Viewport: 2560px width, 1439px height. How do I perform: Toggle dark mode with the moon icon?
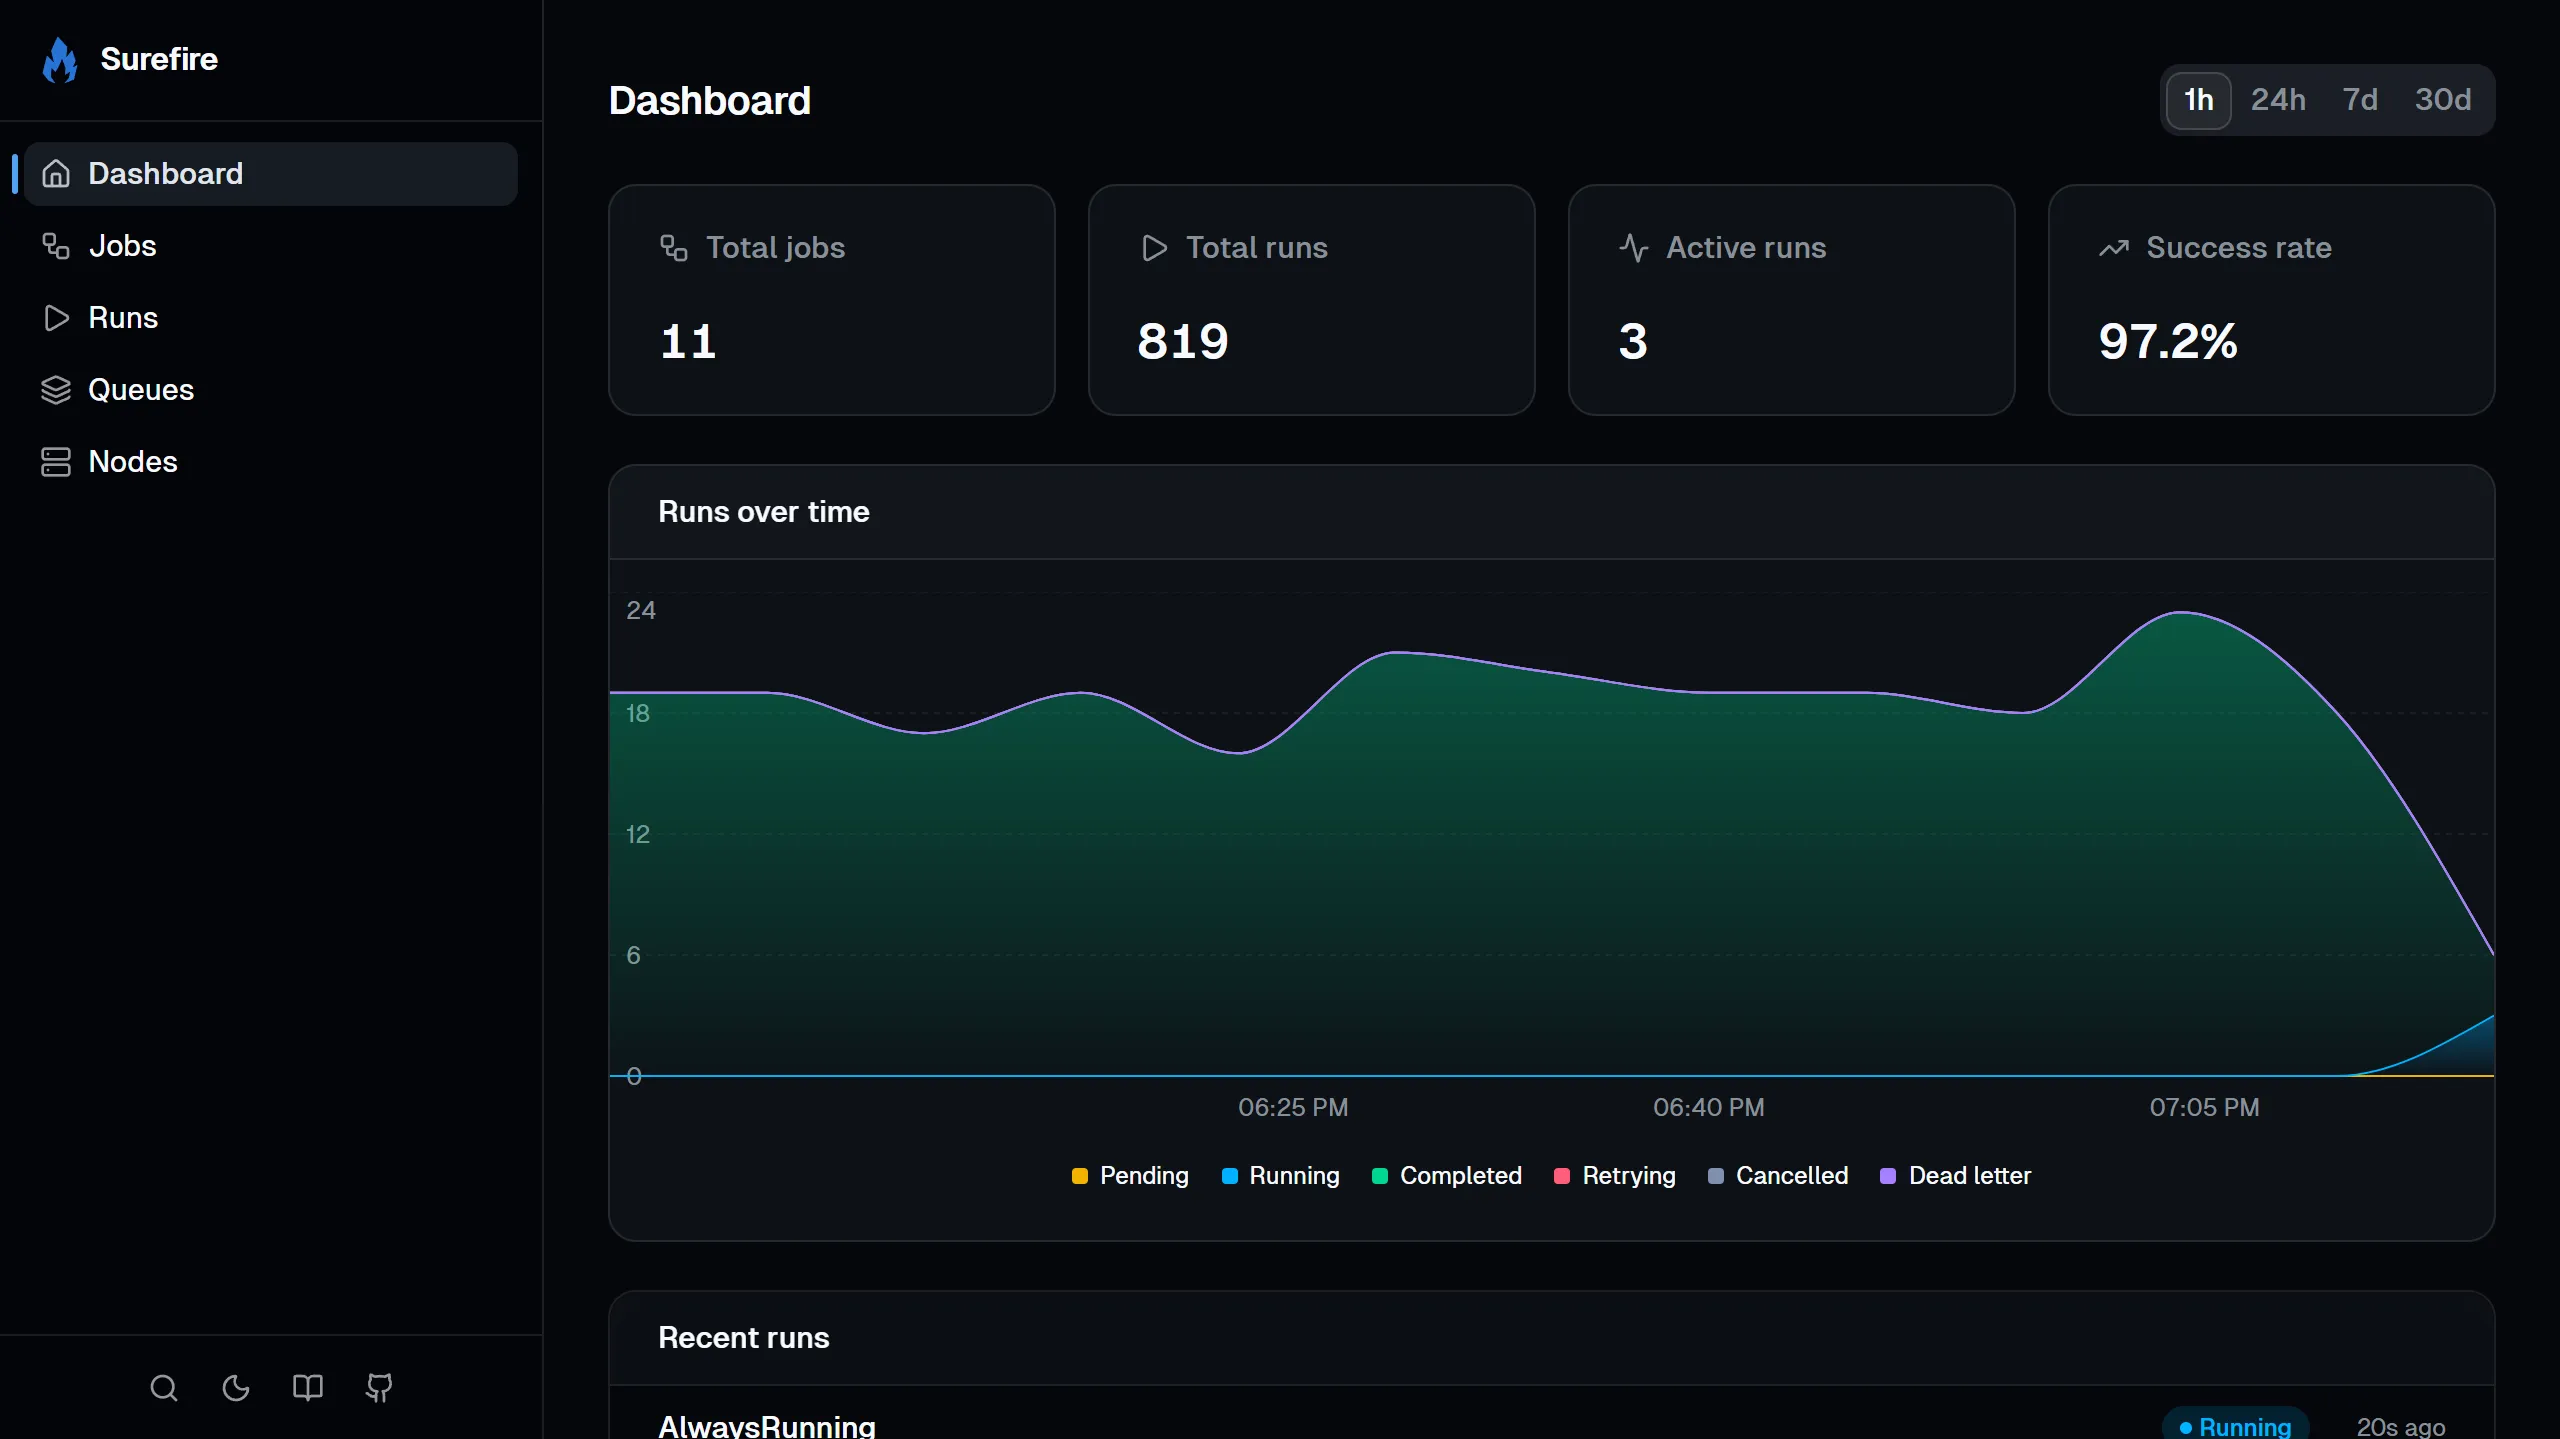point(235,1388)
